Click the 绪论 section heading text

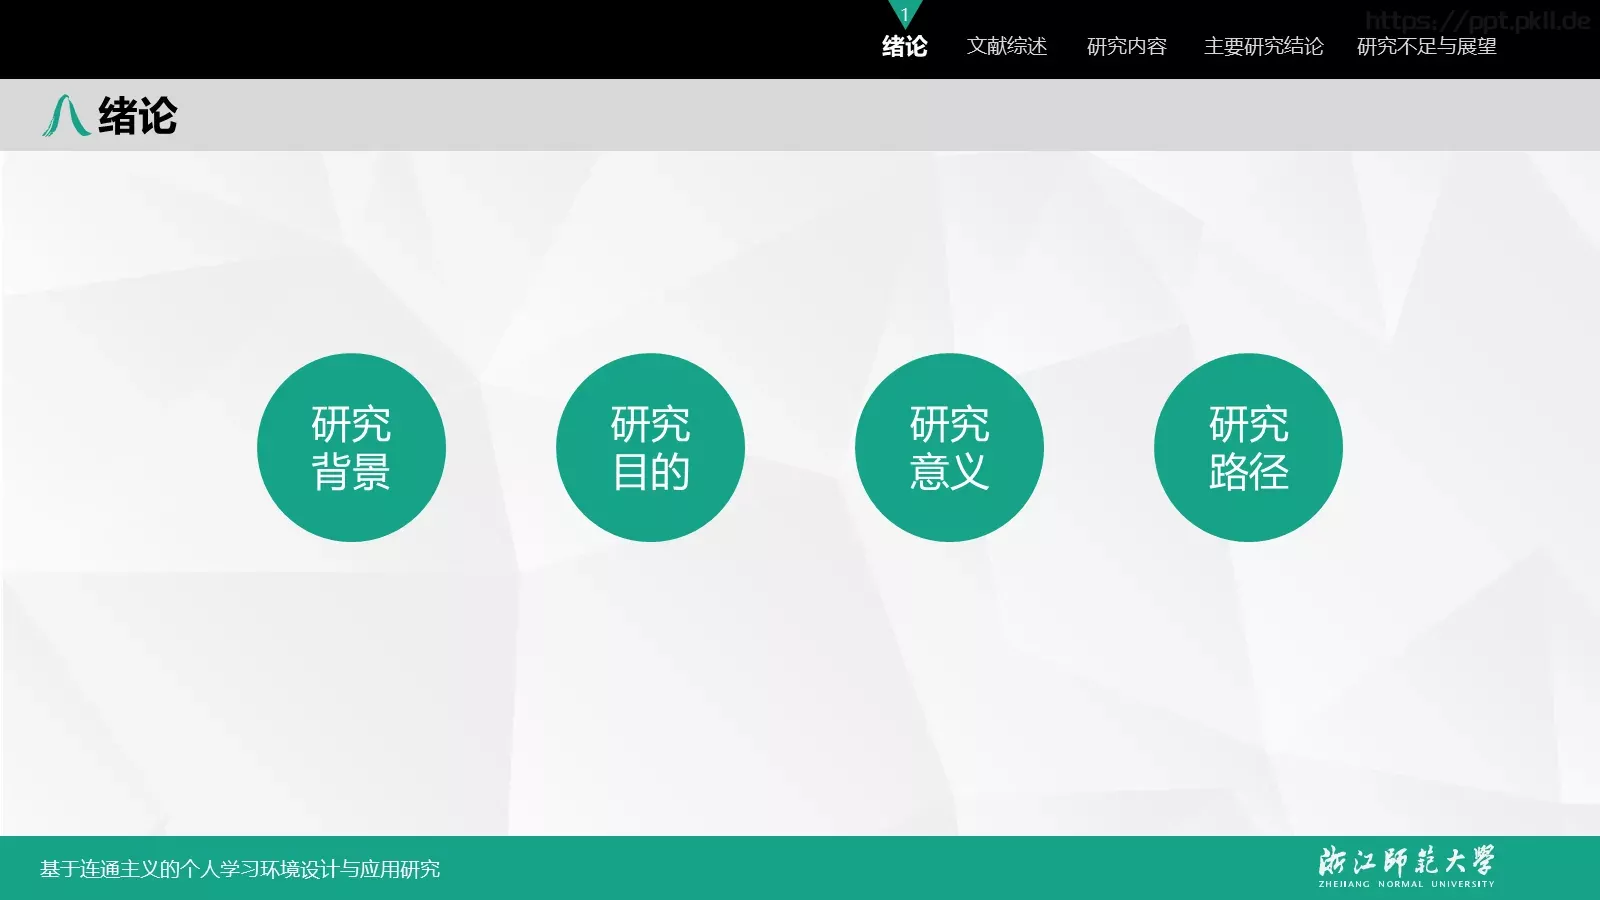[138, 116]
